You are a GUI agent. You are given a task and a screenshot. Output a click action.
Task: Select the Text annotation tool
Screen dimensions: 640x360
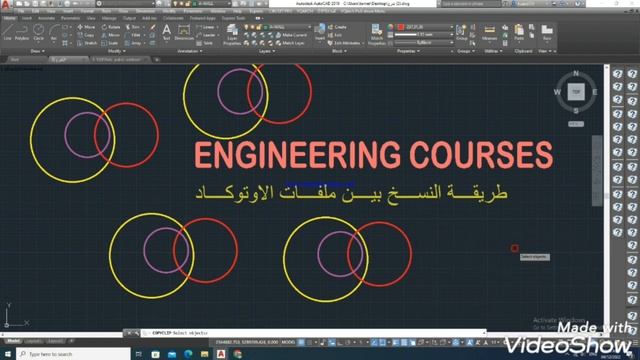coord(167,32)
